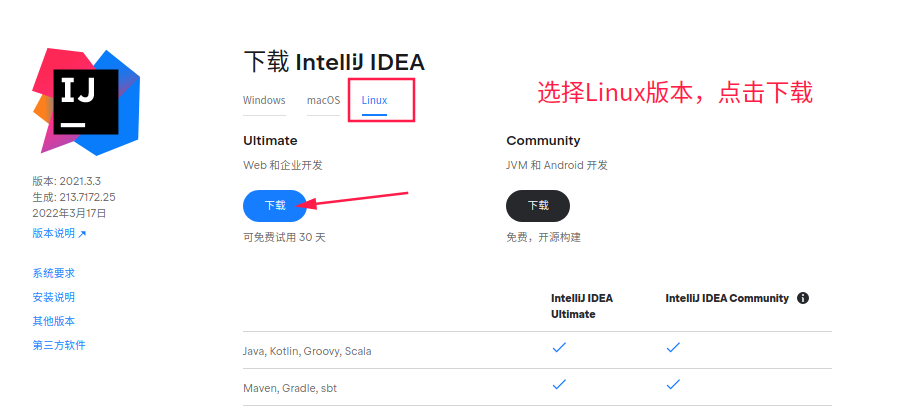Click Ultimate checkmark for Maven, Gradle row
This screenshot has width=900, height=416.
click(560, 384)
